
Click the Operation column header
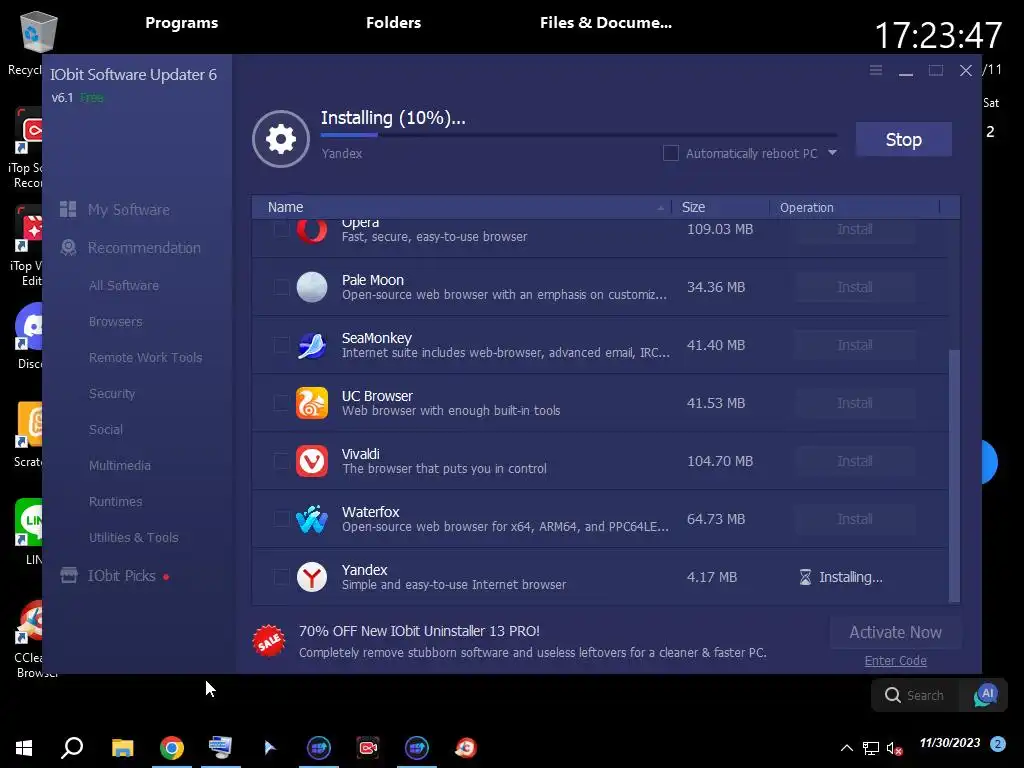(807, 207)
